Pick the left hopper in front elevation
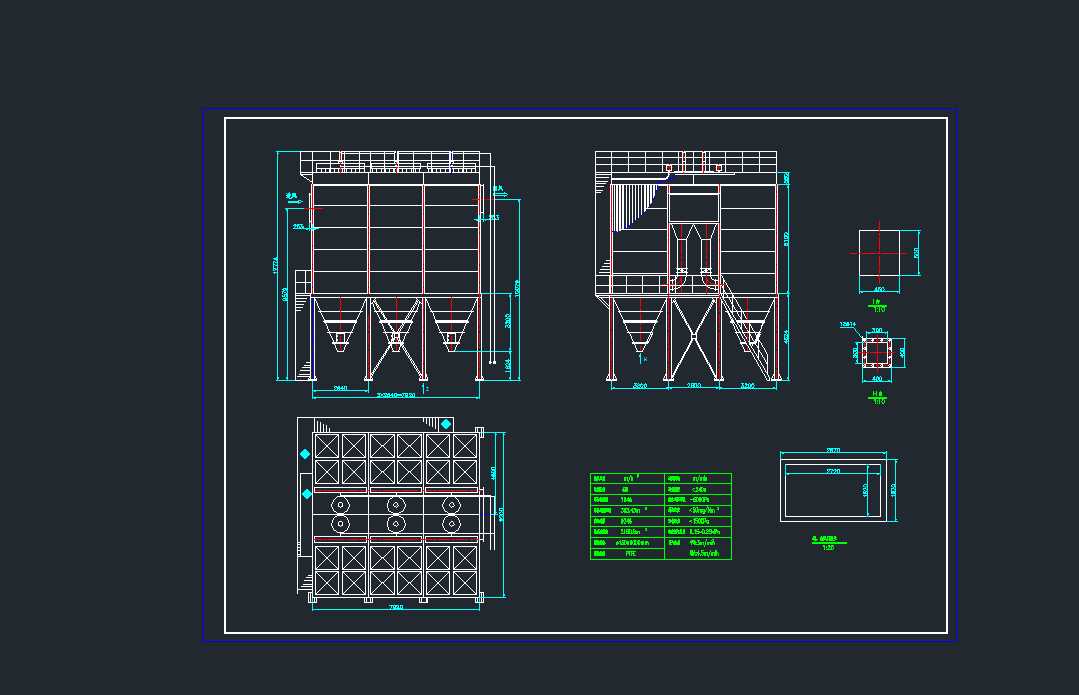This screenshot has height=695, width=1079. coord(340,325)
